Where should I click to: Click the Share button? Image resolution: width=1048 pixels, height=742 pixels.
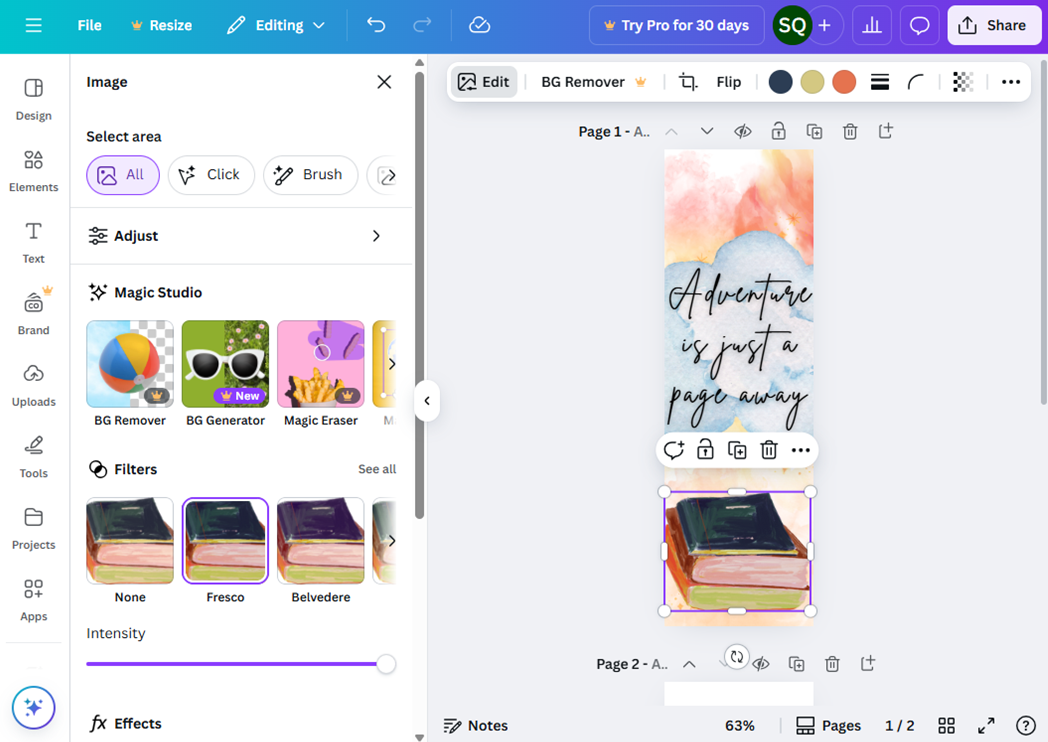tap(993, 25)
